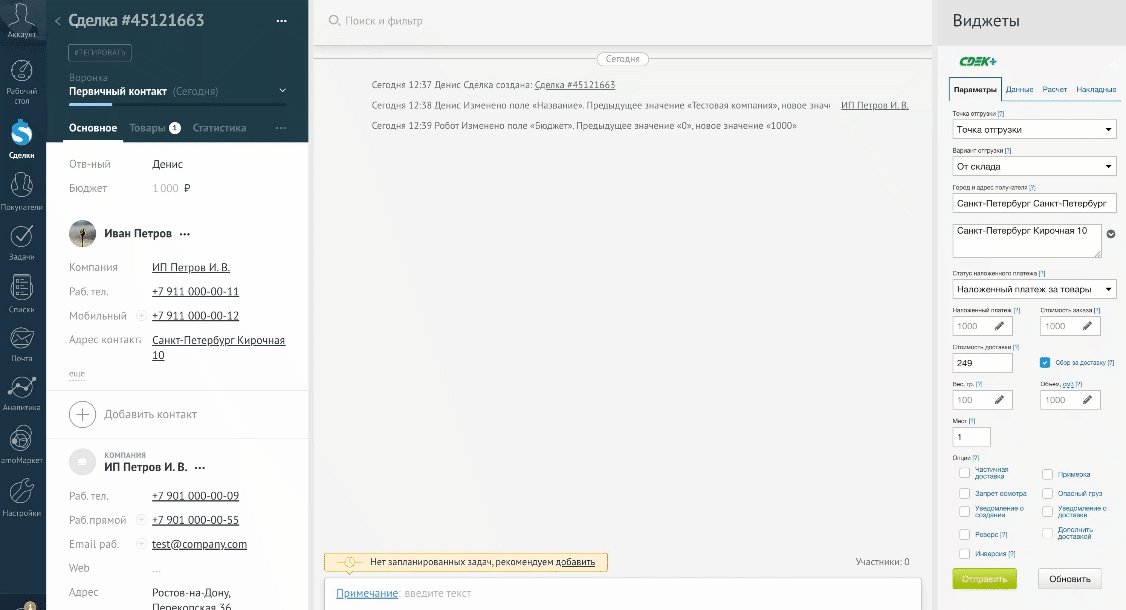Open Наложенный платеж за товары status dropdown
Viewport: 1126px width, 610px height.
coord(1033,290)
